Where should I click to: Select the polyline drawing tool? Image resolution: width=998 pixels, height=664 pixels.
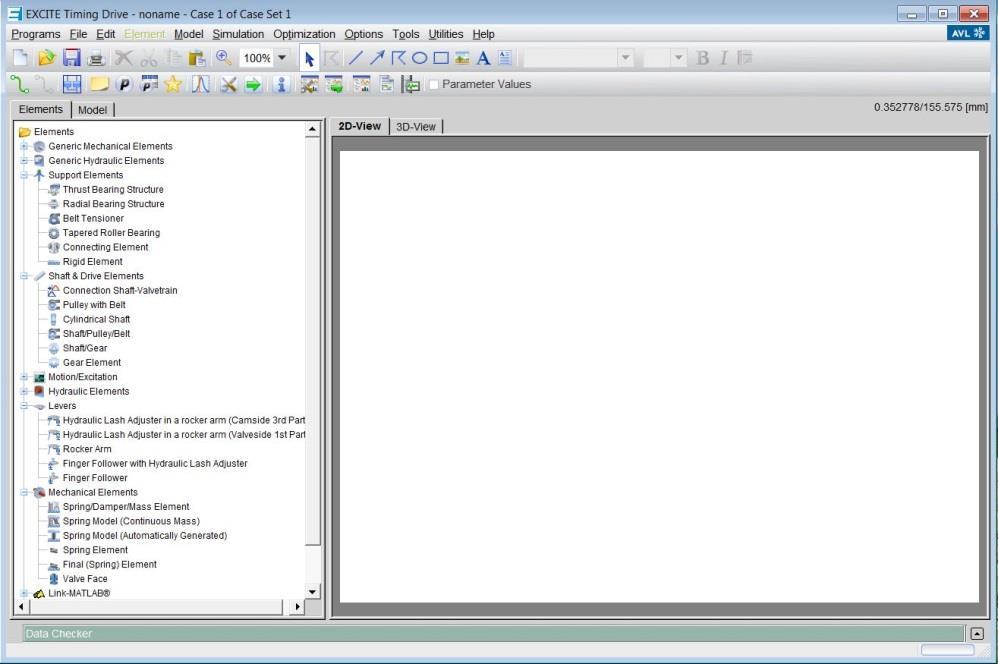398,59
